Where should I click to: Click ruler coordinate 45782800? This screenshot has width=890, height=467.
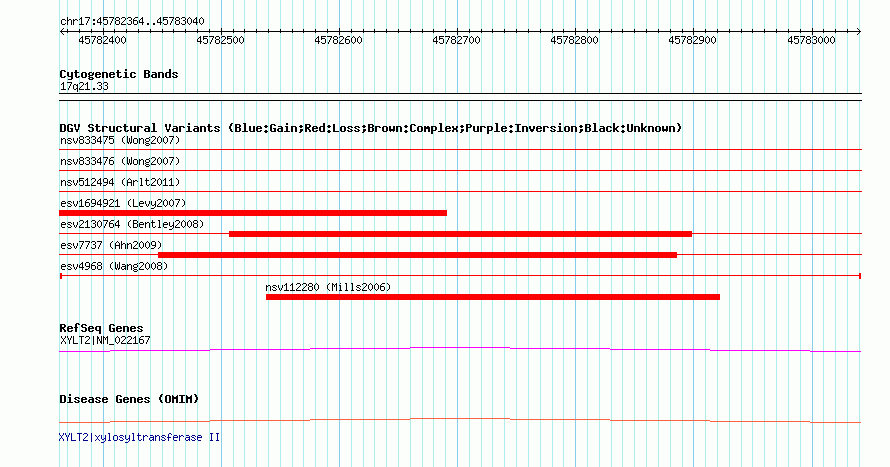(x=574, y=40)
